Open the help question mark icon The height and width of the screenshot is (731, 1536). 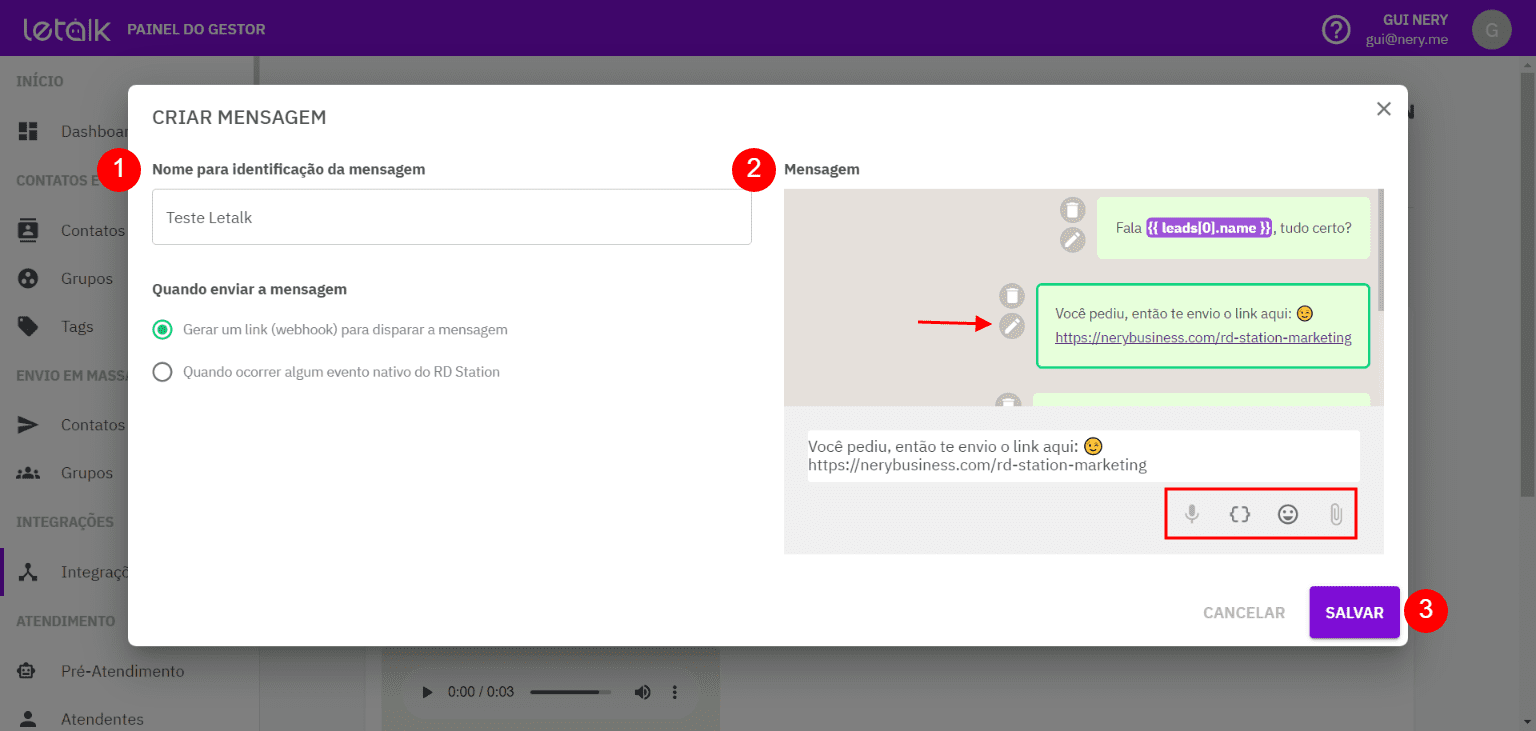click(x=1336, y=30)
